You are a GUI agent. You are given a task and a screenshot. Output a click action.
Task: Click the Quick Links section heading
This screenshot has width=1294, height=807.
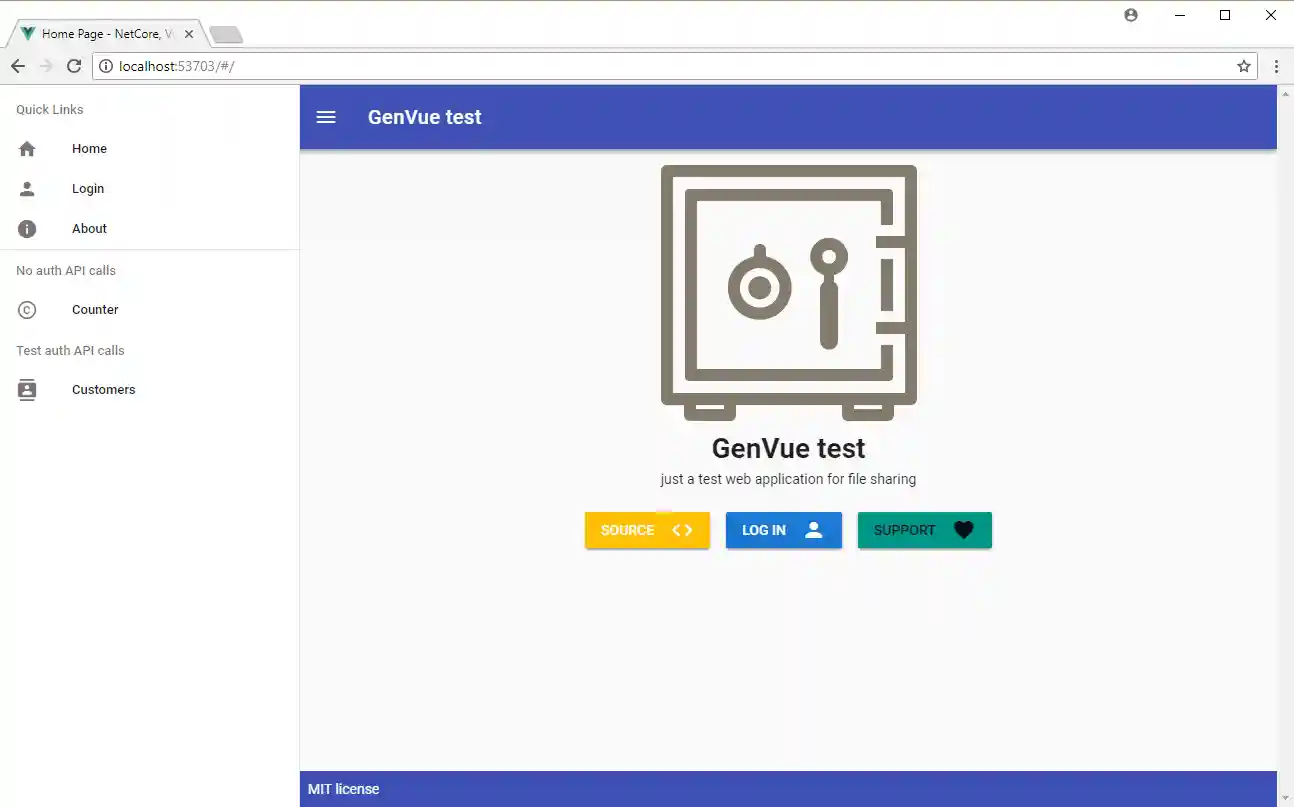pos(49,109)
